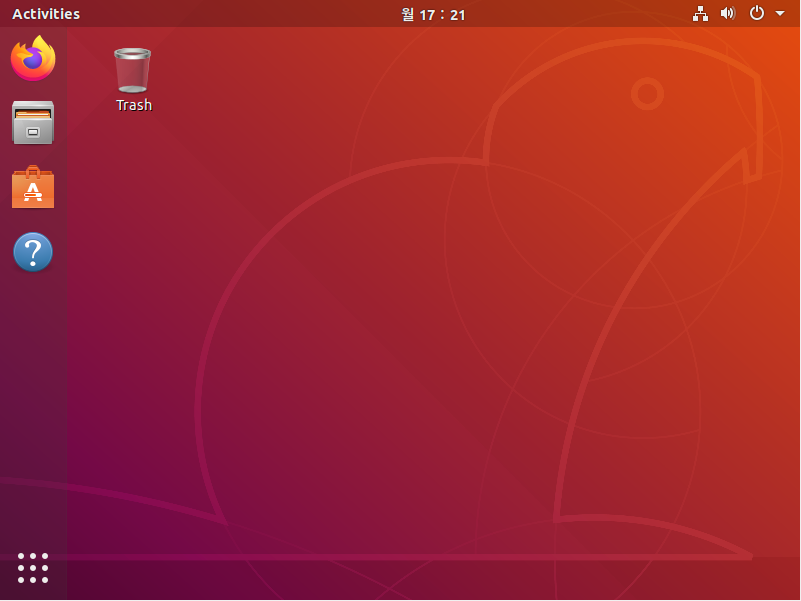Click the power icon in top bar
Image resolution: width=801 pixels, height=601 pixels.
(757, 13)
